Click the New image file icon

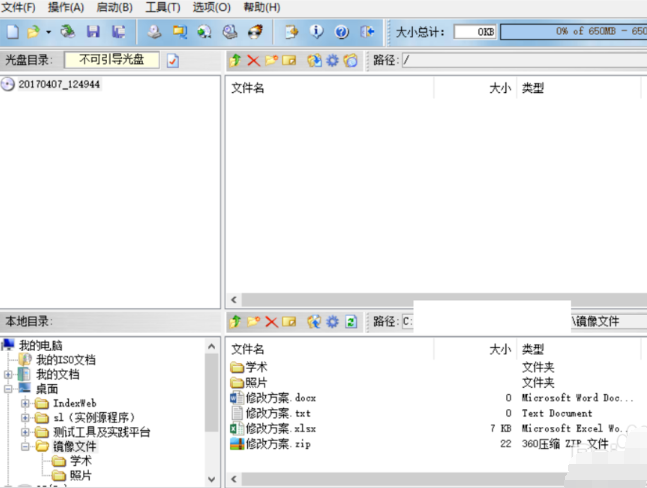[13, 32]
